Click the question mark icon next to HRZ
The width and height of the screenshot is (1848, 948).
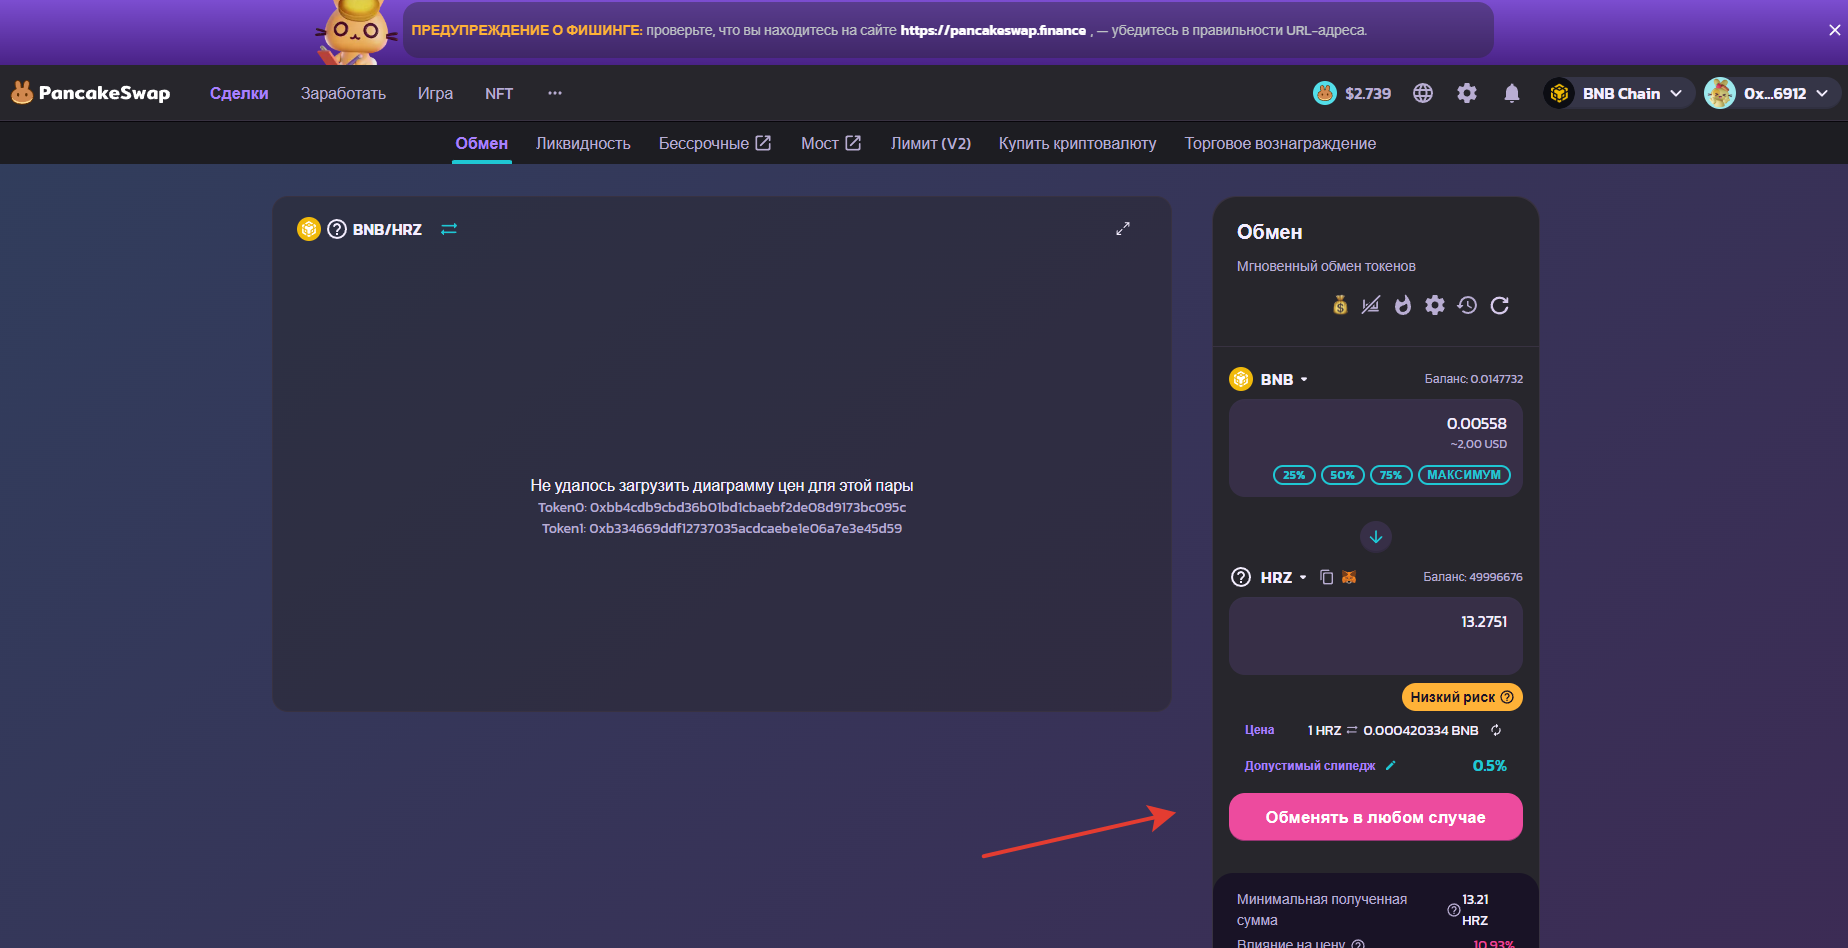1241,577
